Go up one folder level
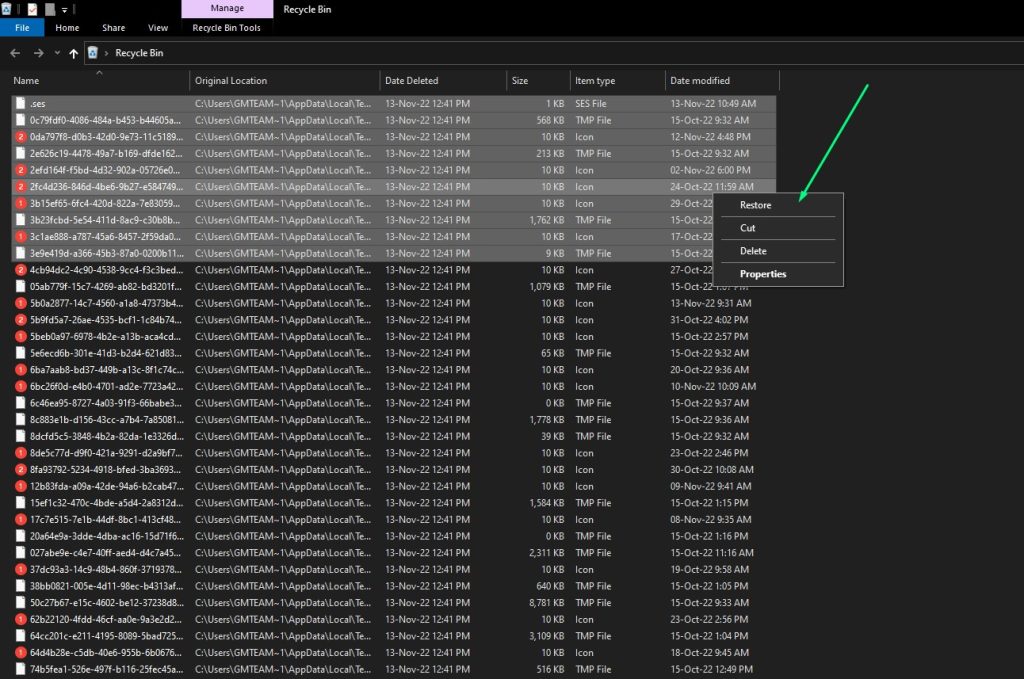Image resolution: width=1024 pixels, height=679 pixels. pos(74,53)
